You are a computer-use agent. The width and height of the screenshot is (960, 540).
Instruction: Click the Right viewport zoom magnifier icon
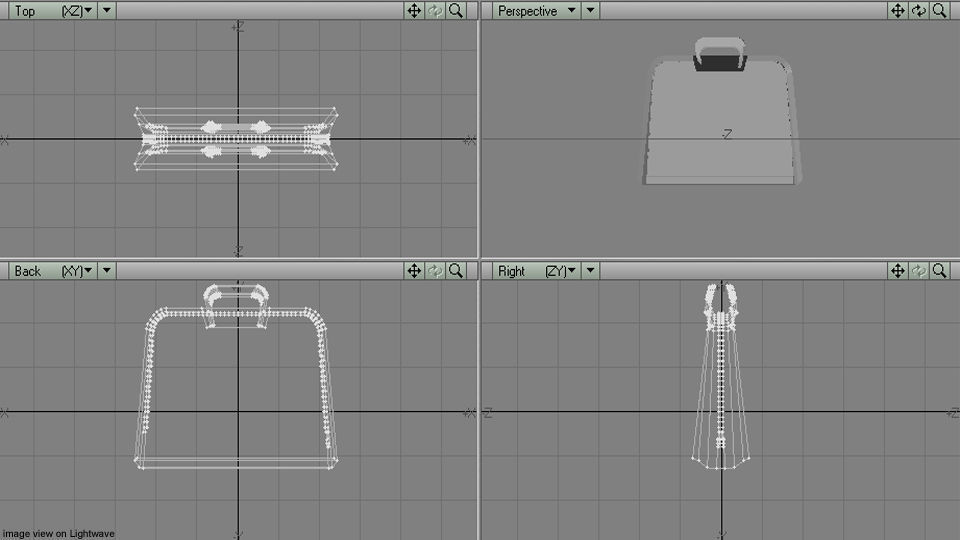pos(939,271)
